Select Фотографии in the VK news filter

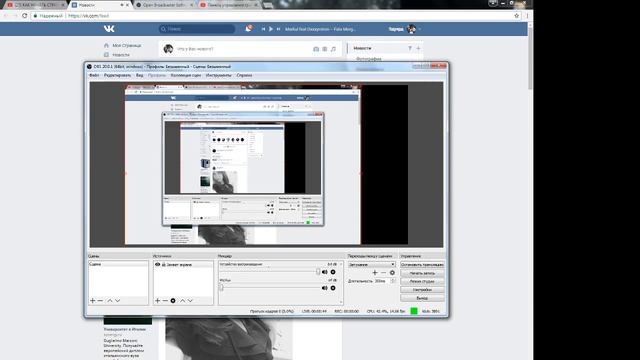coord(369,59)
